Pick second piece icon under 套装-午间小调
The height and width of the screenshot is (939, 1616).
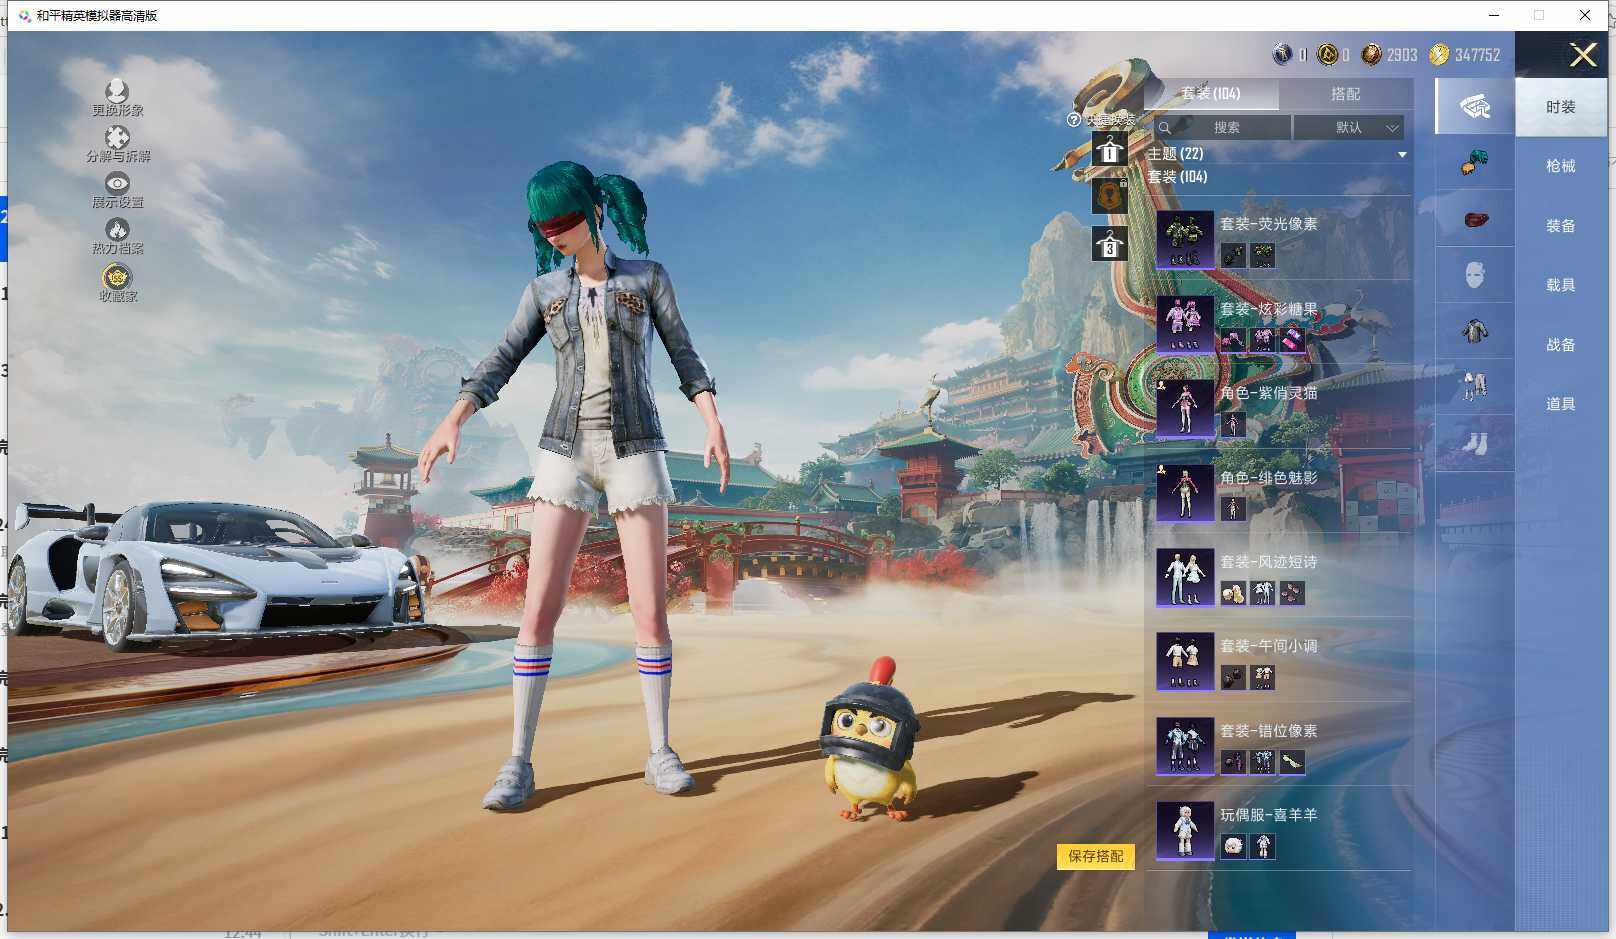(x=1263, y=677)
